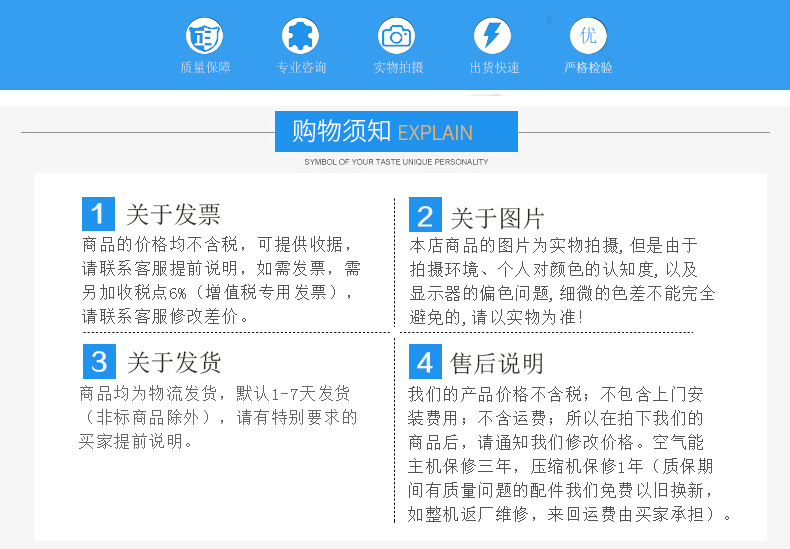Click the 质量保障 shield icon
The width and height of the screenshot is (790, 549).
click(205, 37)
